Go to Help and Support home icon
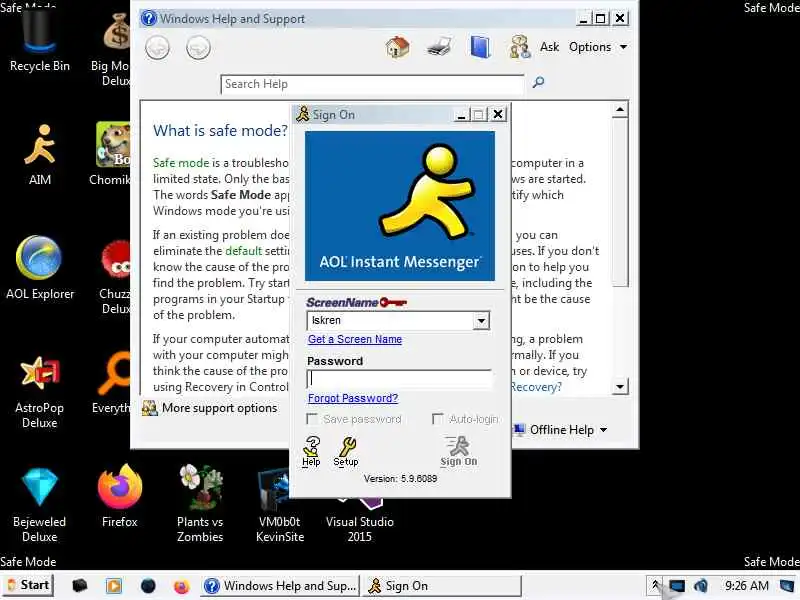The height and width of the screenshot is (600, 800). [x=397, y=47]
